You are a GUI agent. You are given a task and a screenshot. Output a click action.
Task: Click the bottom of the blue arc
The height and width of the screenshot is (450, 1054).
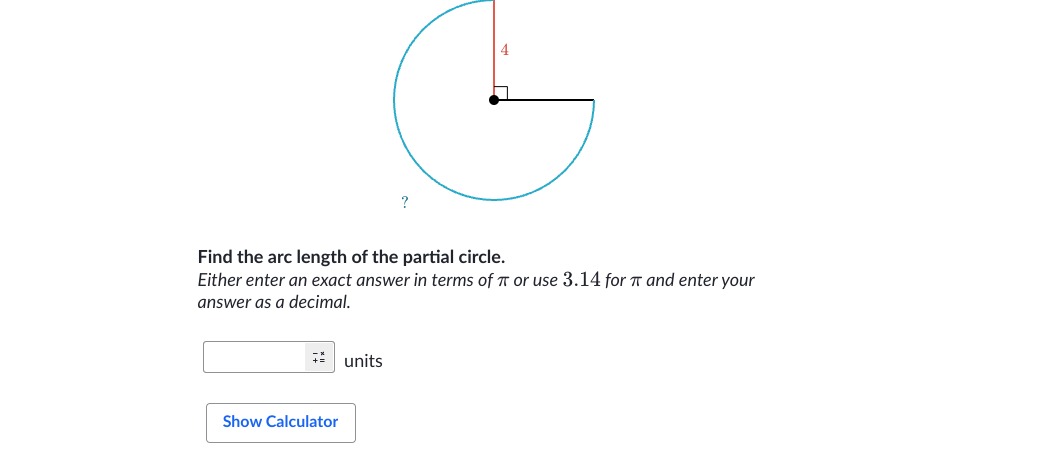494,200
